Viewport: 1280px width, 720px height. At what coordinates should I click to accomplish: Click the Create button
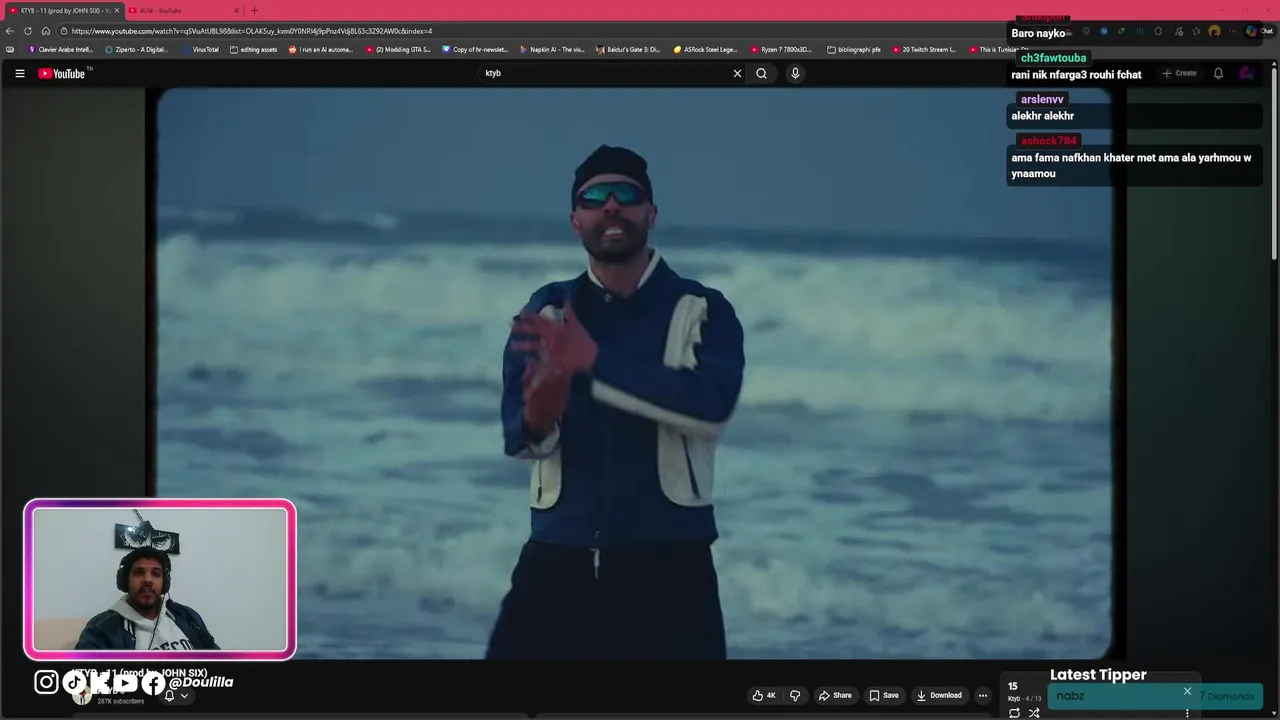tap(1179, 73)
